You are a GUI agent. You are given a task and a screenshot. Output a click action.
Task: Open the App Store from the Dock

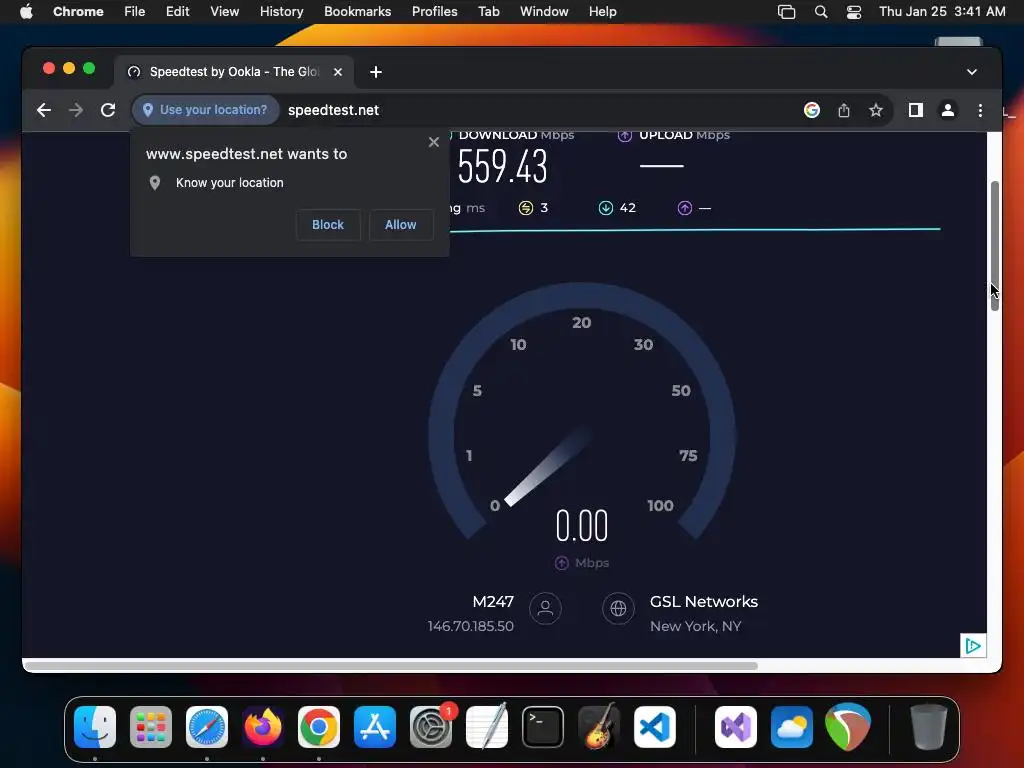point(375,727)
